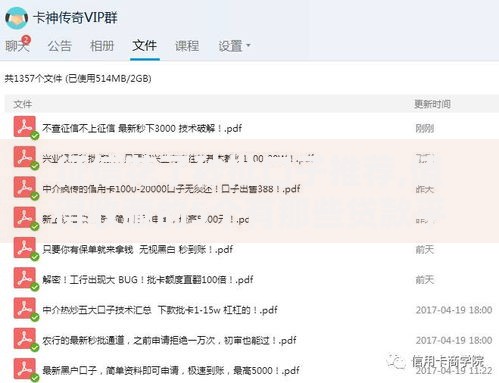Click the group name 卡神传奇VIP群
Image resolution: width=499 pixels, height=383 pixels.
pos(75,17)
